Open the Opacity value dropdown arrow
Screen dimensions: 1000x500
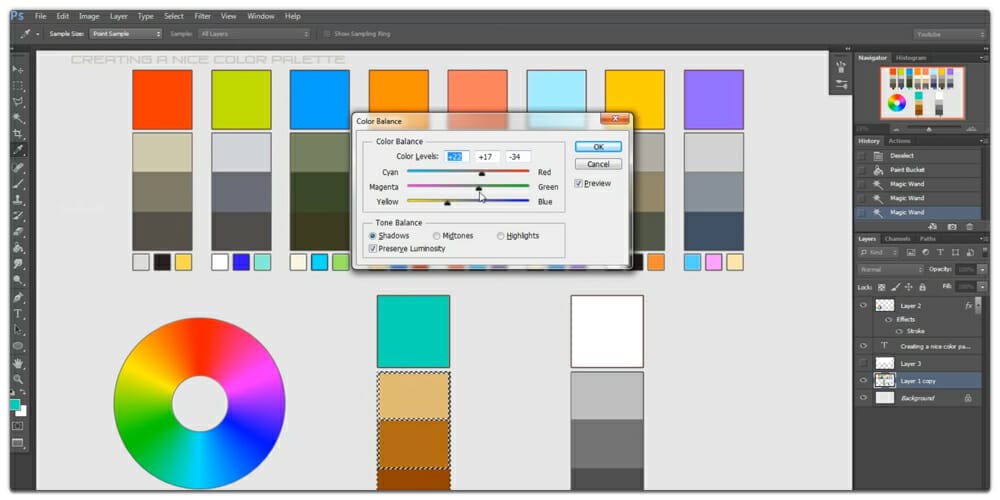pyautogui.click(x=982, y=270)
